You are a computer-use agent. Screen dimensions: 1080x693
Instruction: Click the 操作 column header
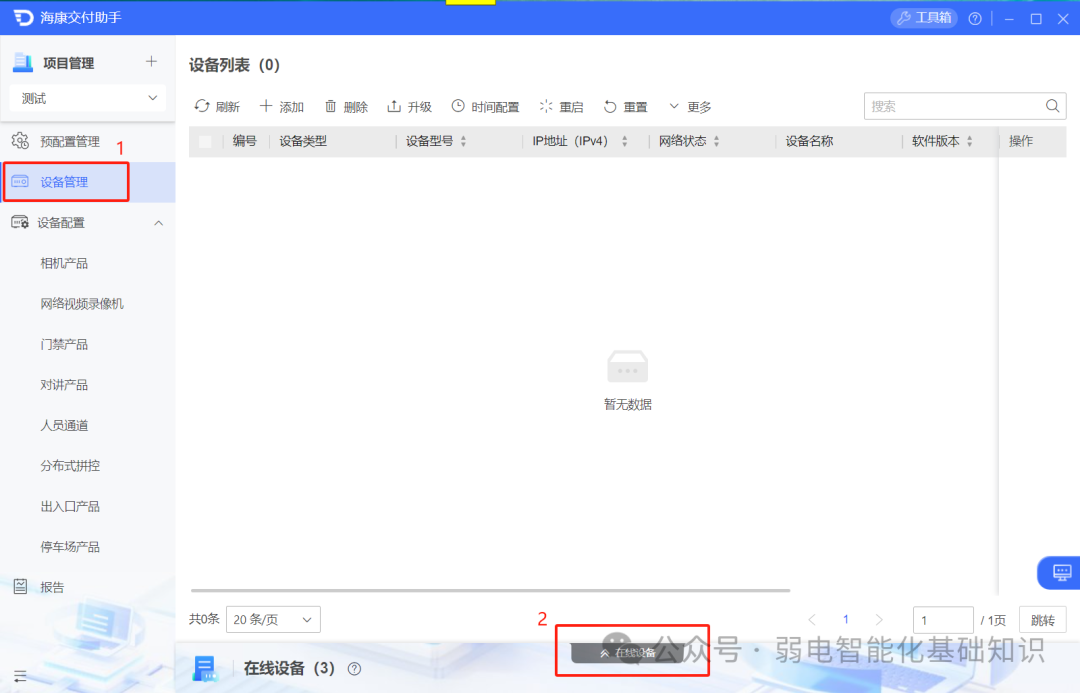coord(1021,141)
